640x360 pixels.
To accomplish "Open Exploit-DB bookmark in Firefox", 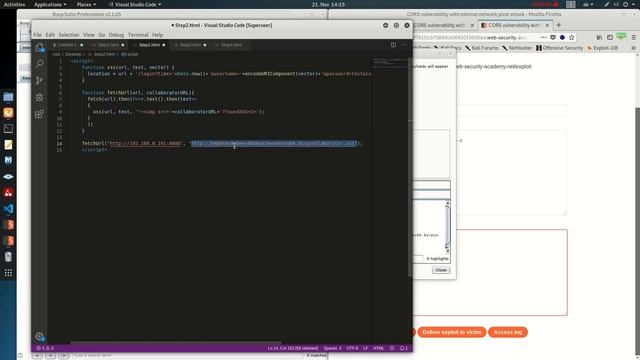I will 602,48.
